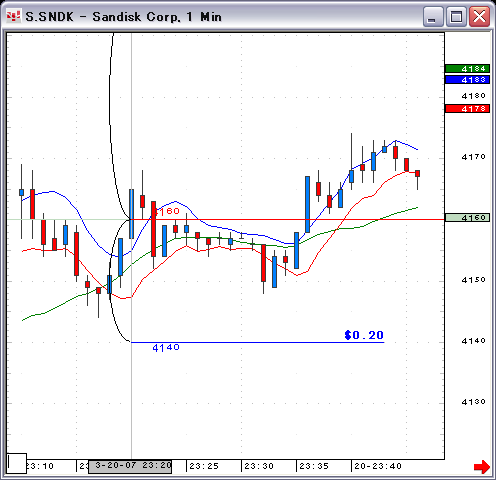496x480 pixels.
Task: Click the blue 4140 line label
Action: point(166,348)
